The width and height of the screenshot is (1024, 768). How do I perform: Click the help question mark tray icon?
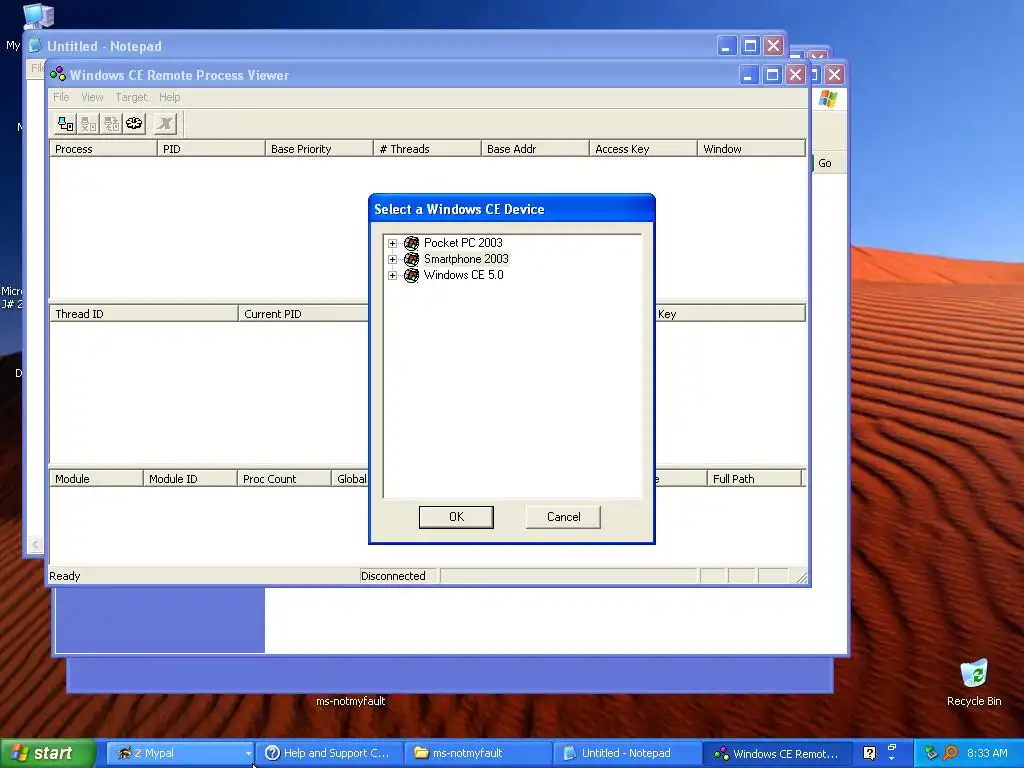point(869,753)
